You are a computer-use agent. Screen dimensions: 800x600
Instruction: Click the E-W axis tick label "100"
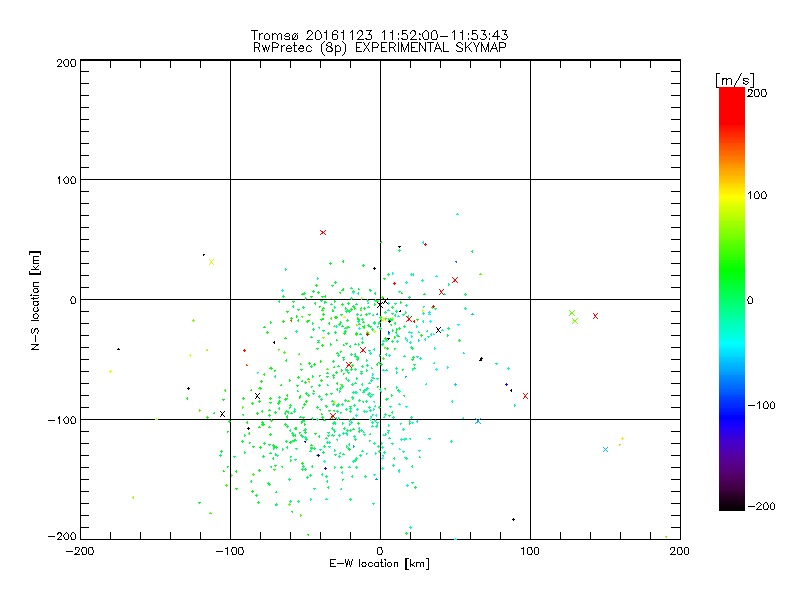(x=530, y=551)
